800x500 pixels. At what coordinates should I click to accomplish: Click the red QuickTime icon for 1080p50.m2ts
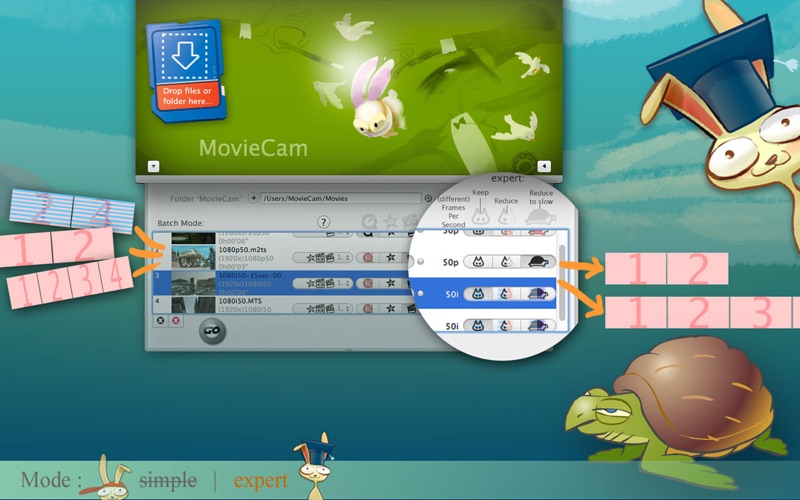point(367,258)
